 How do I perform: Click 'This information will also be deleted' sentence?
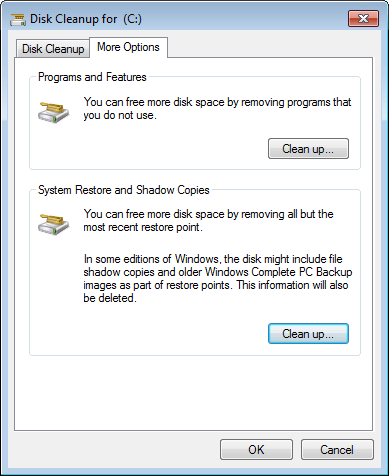216,292
